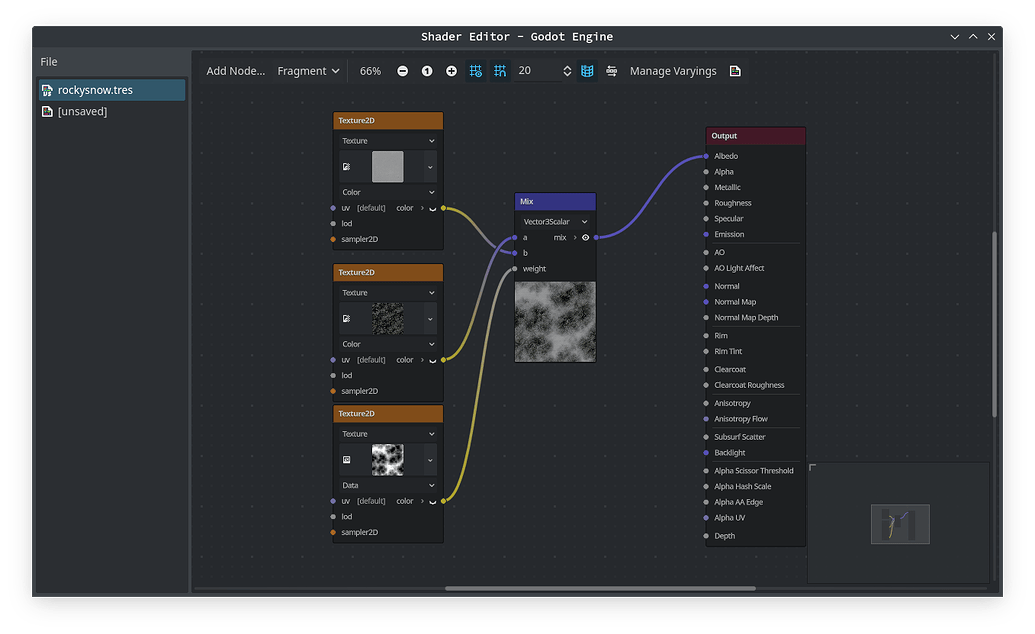Click the top Texture2D sampler2D input port

(333, 239)
